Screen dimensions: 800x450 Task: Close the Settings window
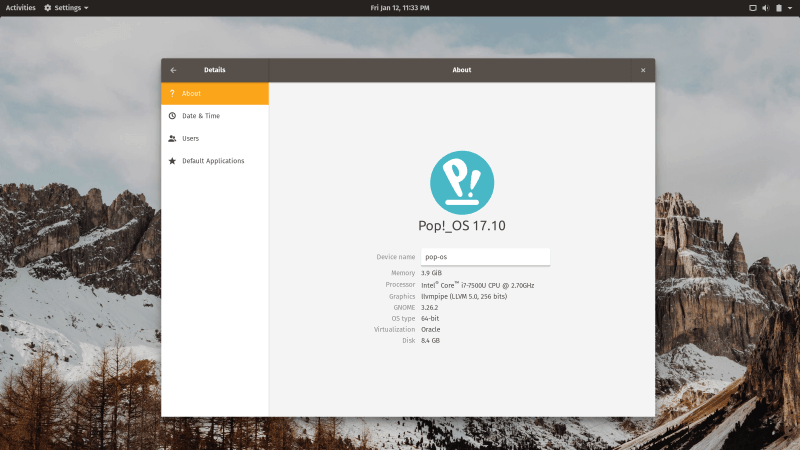(643, 70)
